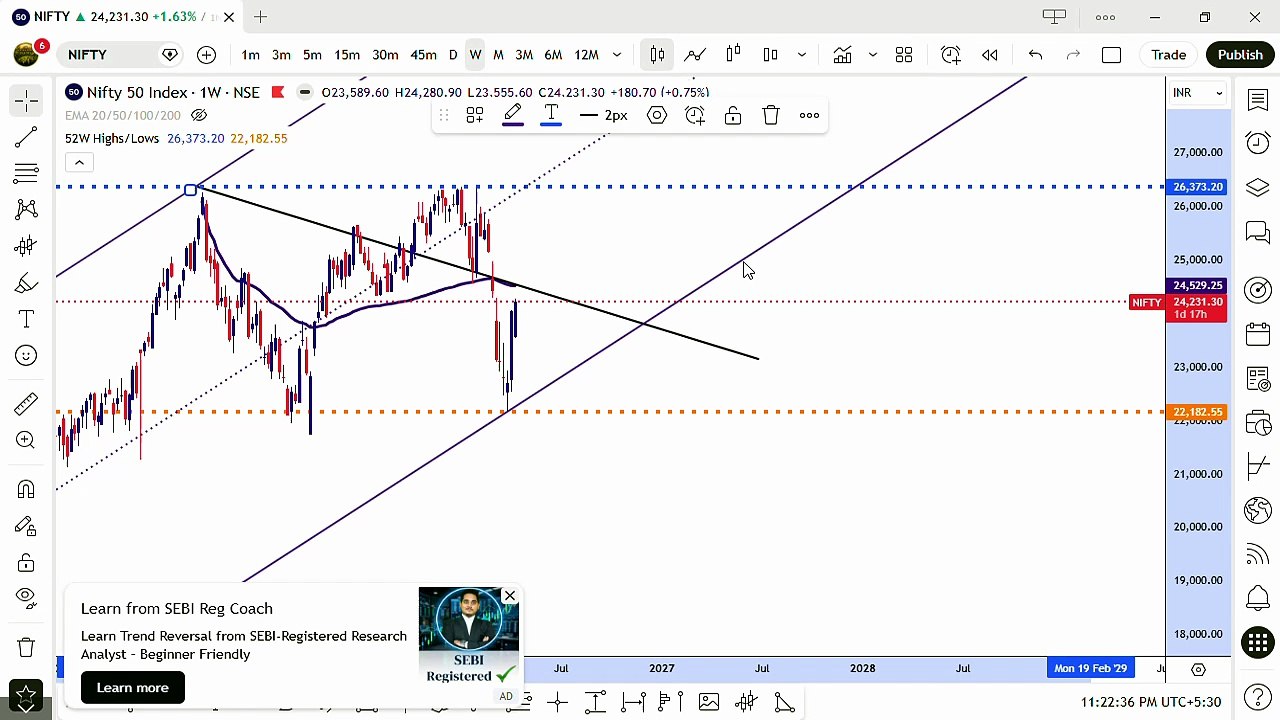Select the brush drawing tool
The height and width of the screenshot is (720, 1280).
tap(26, 283)
